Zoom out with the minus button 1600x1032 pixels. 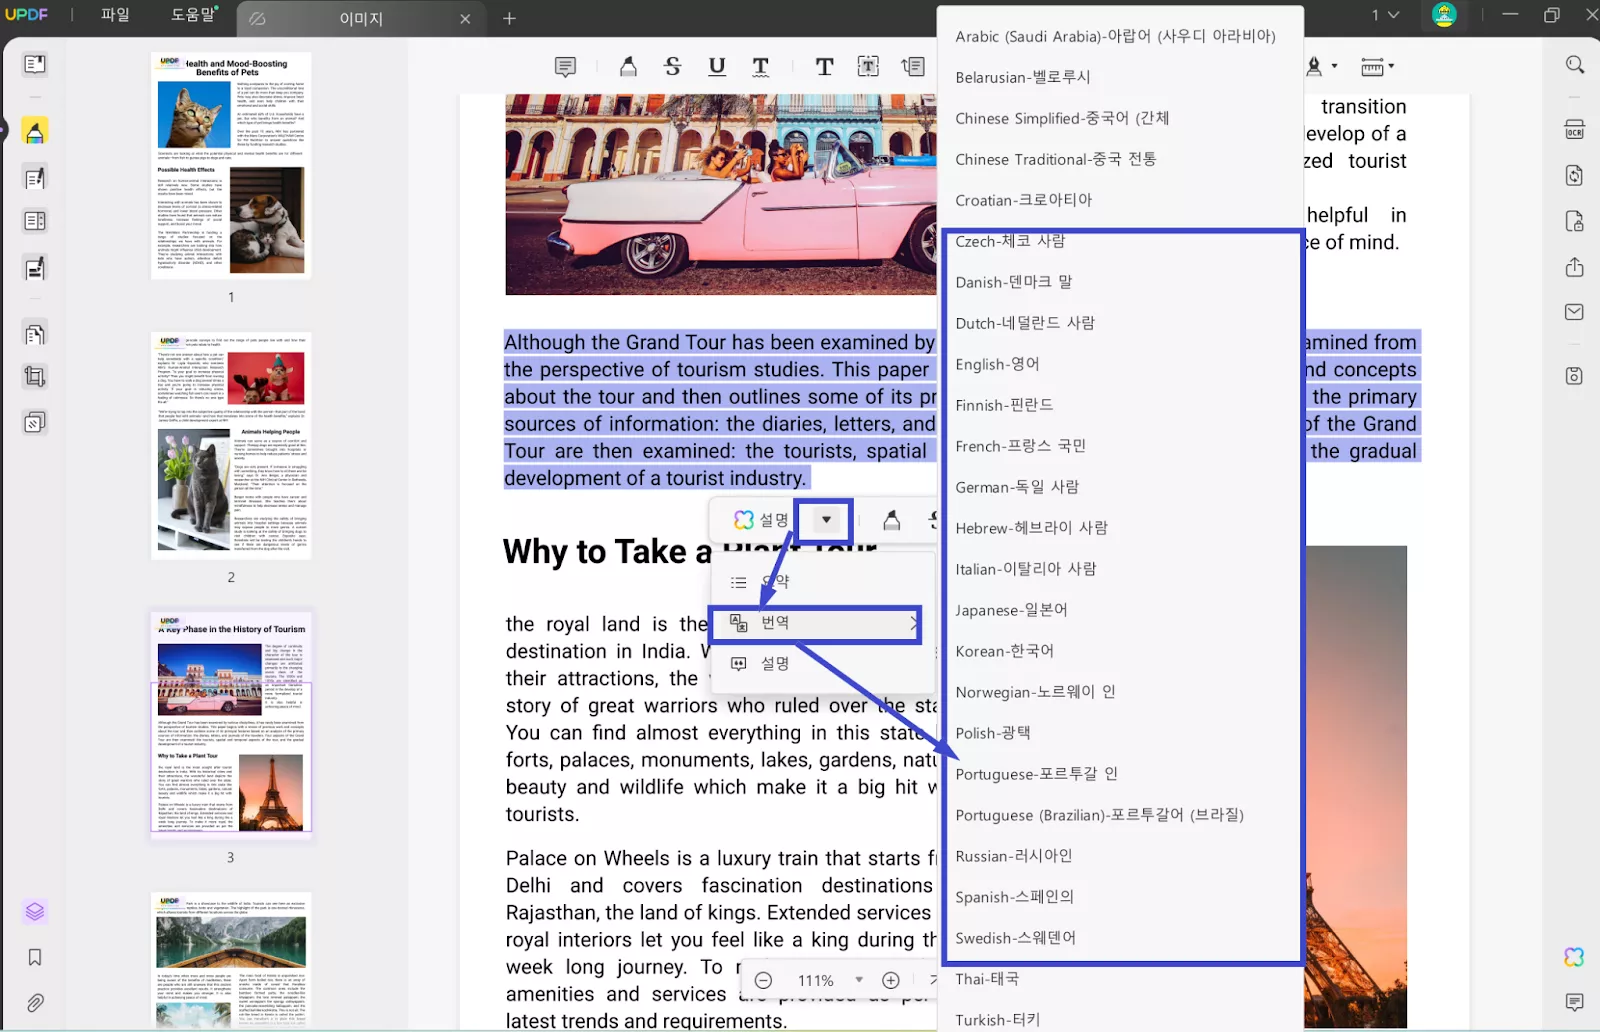(763, 980)
